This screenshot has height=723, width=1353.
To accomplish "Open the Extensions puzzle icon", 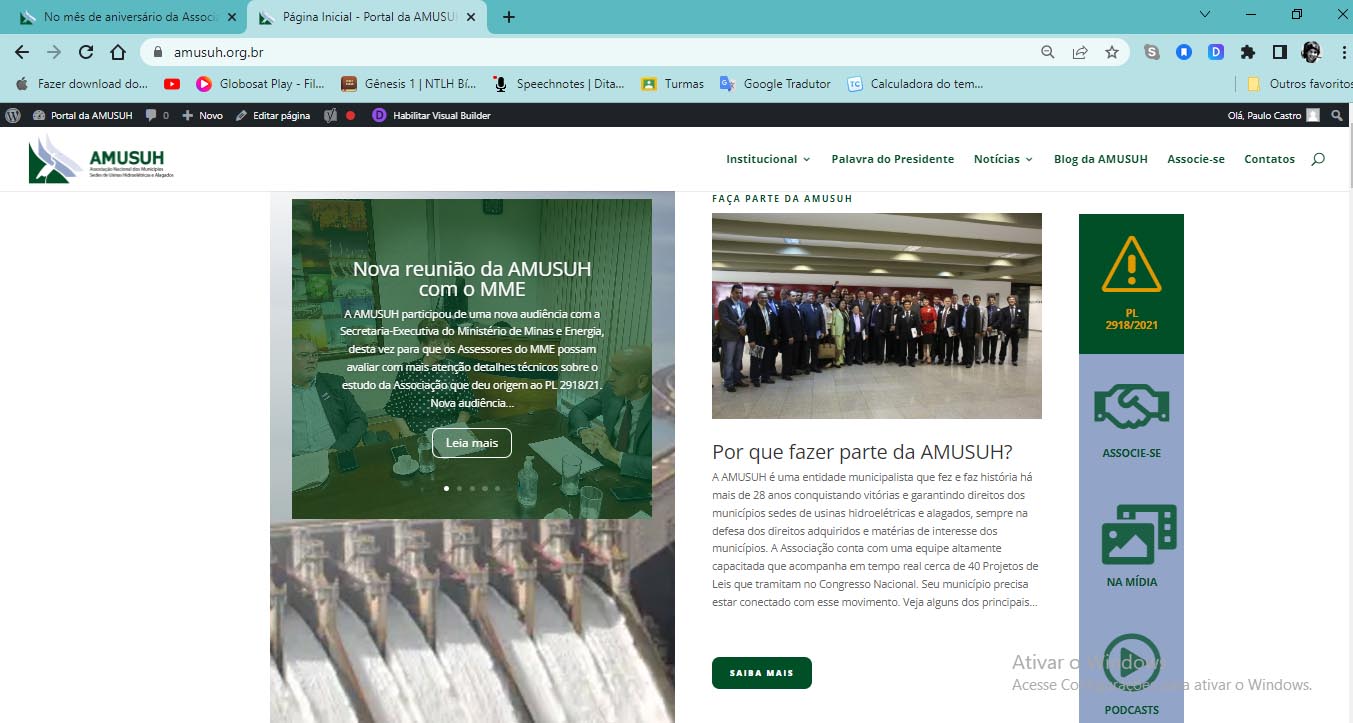I will 1248,52.
